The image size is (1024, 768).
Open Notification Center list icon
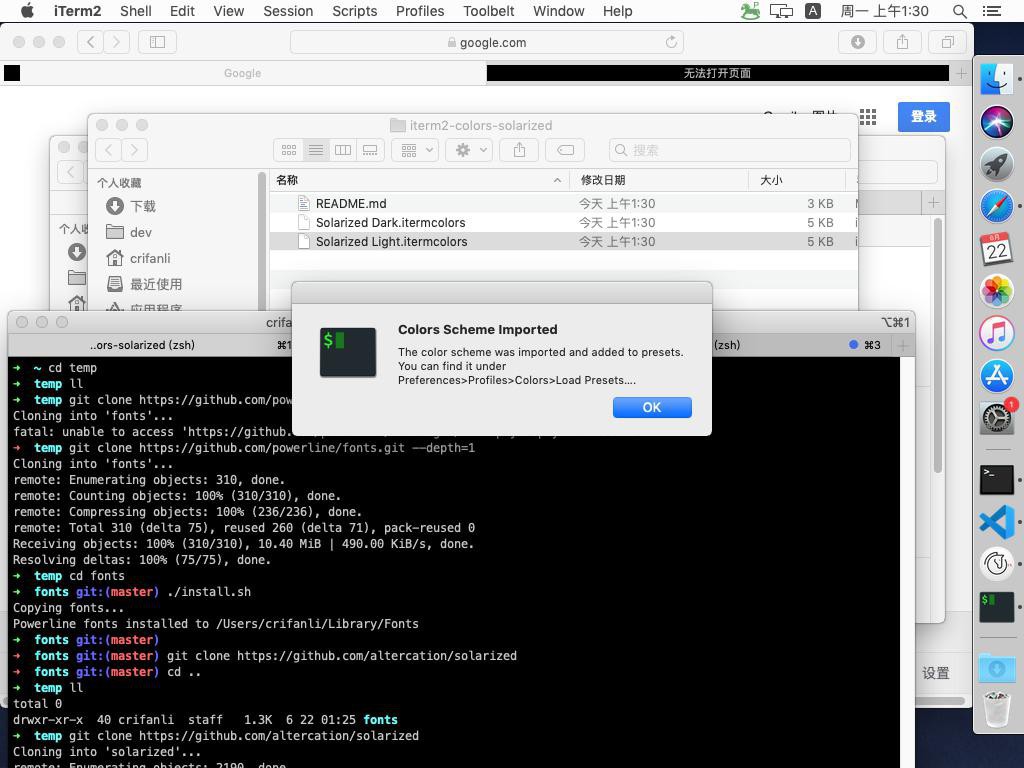tap(991, 11)
